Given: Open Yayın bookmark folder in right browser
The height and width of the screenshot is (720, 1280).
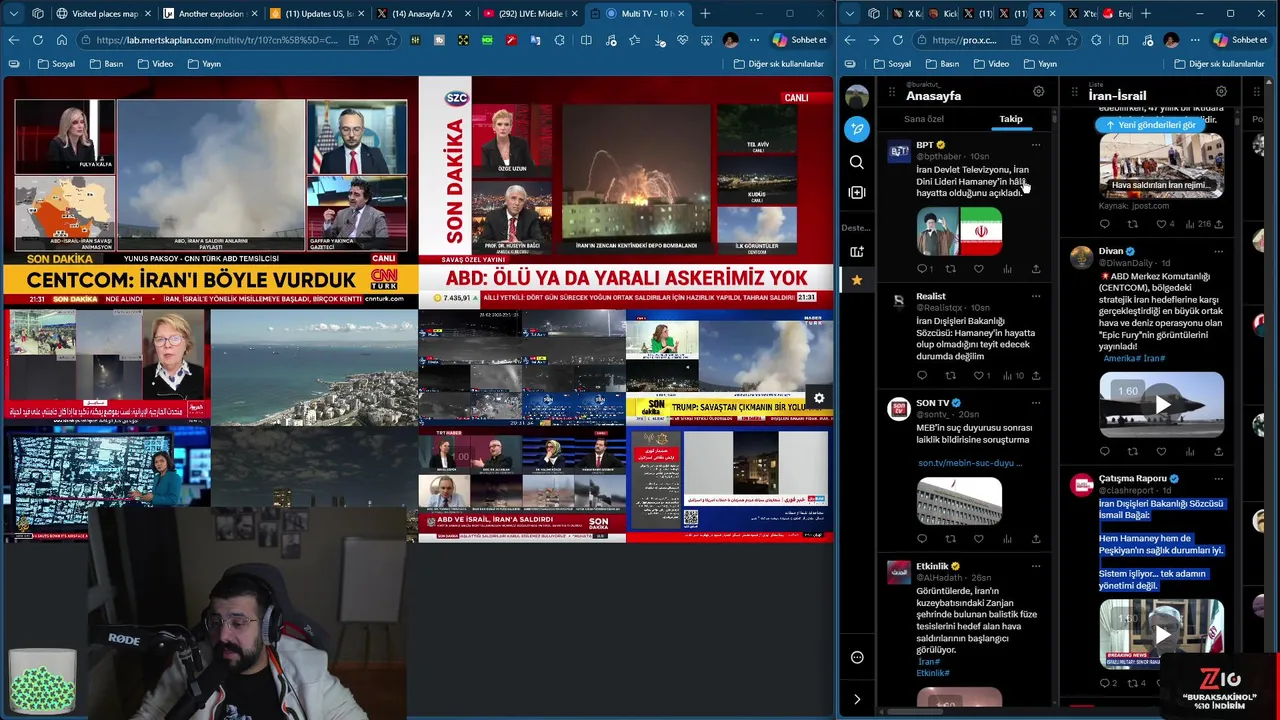Looking at the screenshot, I should point(1040,64).
